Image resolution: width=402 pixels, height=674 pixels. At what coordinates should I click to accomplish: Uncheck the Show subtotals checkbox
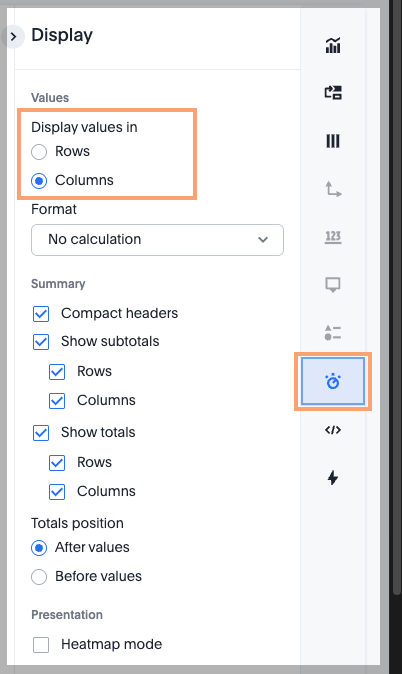click(x=41, y=342)
